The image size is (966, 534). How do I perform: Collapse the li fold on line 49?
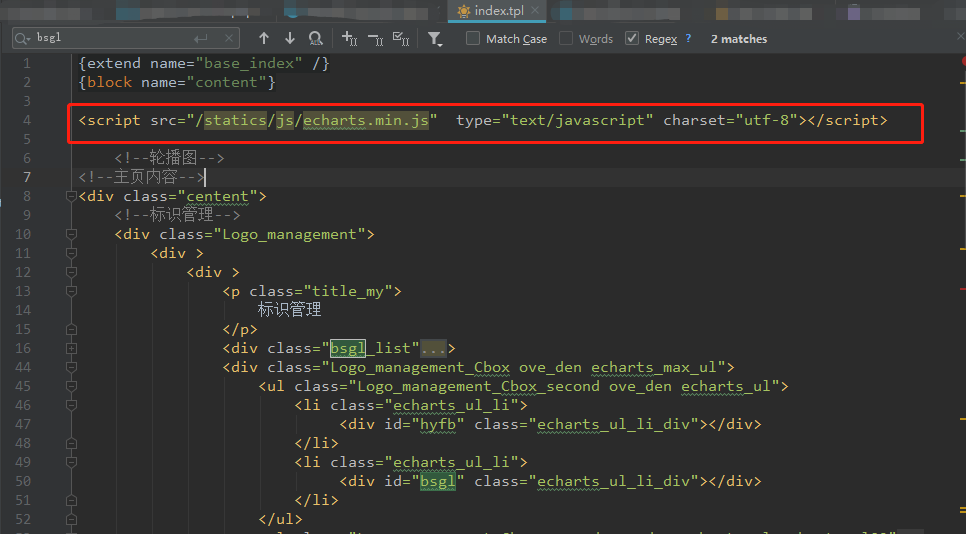click(71, 463)
